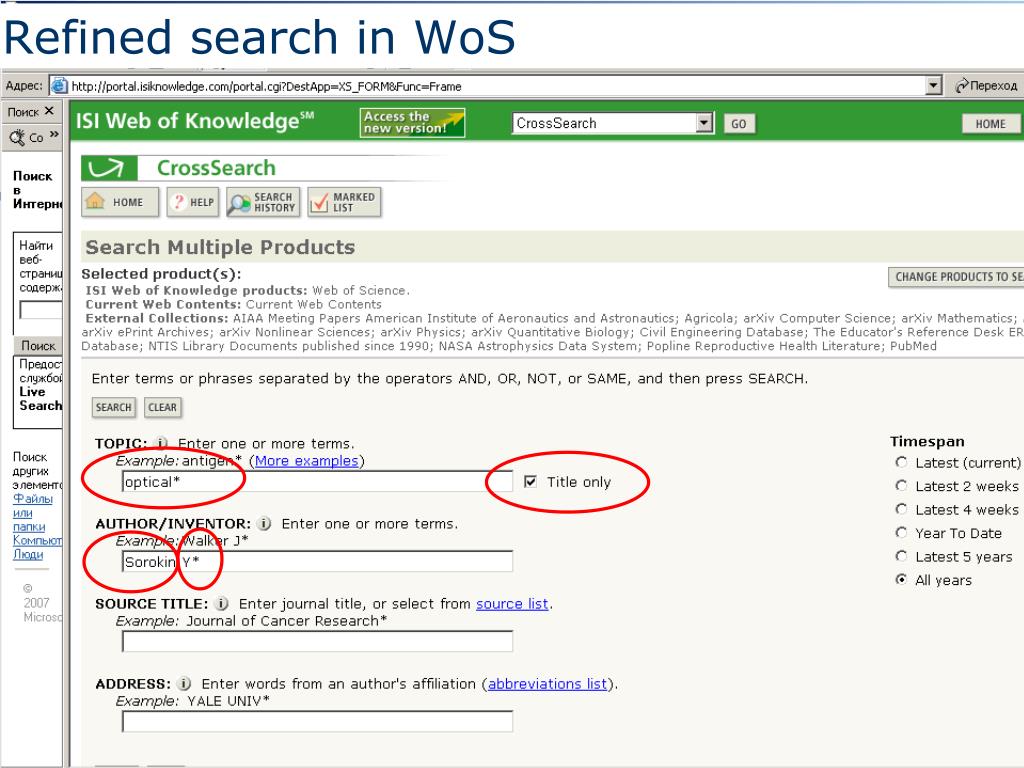Viewport: 1024px width, 768px height.
Task: Click the CrossSearch HOME toolbar button
Action: pyautogui.click(x=120, y=202)
